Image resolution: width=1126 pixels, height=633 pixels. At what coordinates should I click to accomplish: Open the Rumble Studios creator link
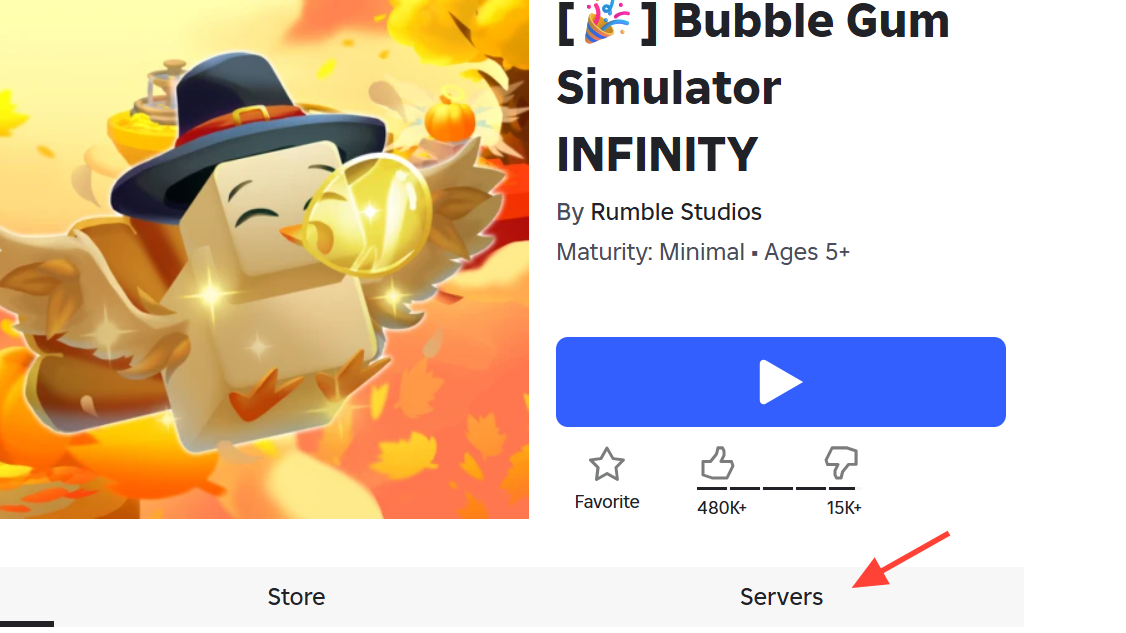676,212
